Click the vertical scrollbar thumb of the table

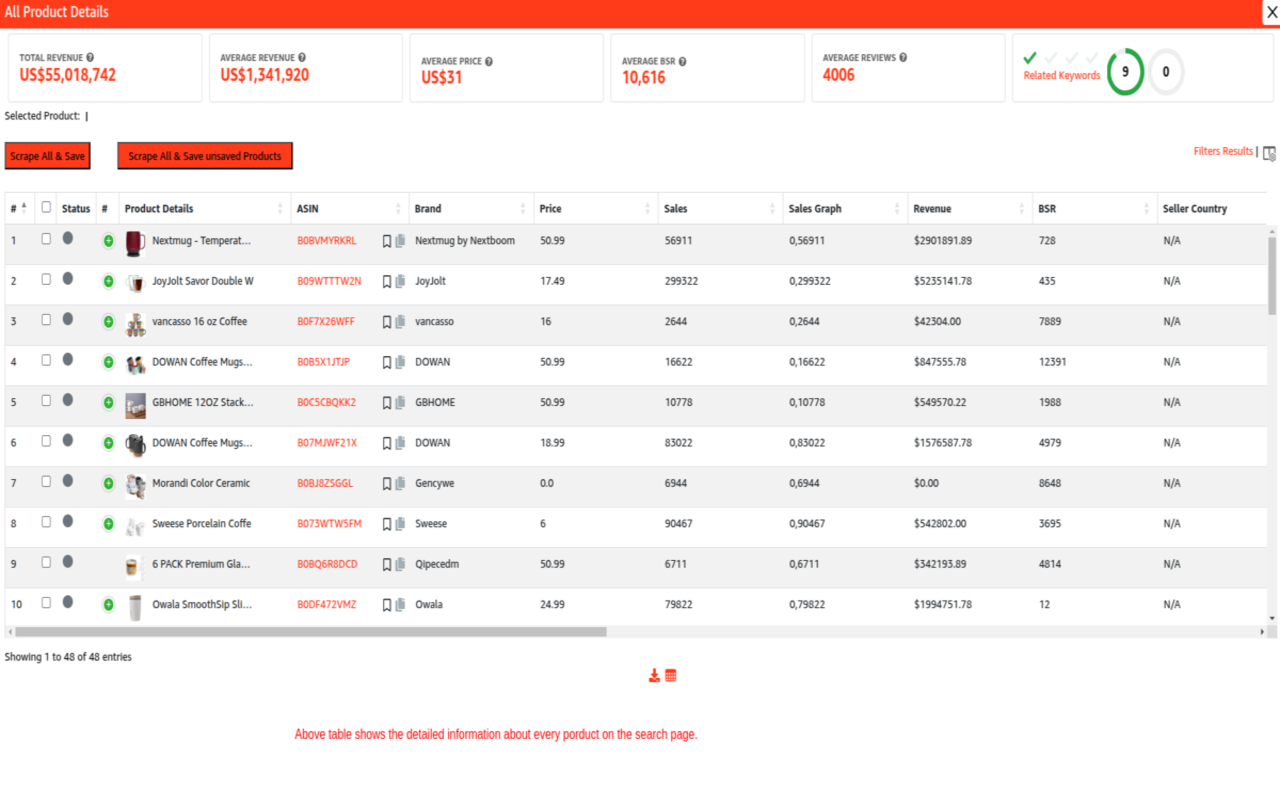tap(1272, 276)
